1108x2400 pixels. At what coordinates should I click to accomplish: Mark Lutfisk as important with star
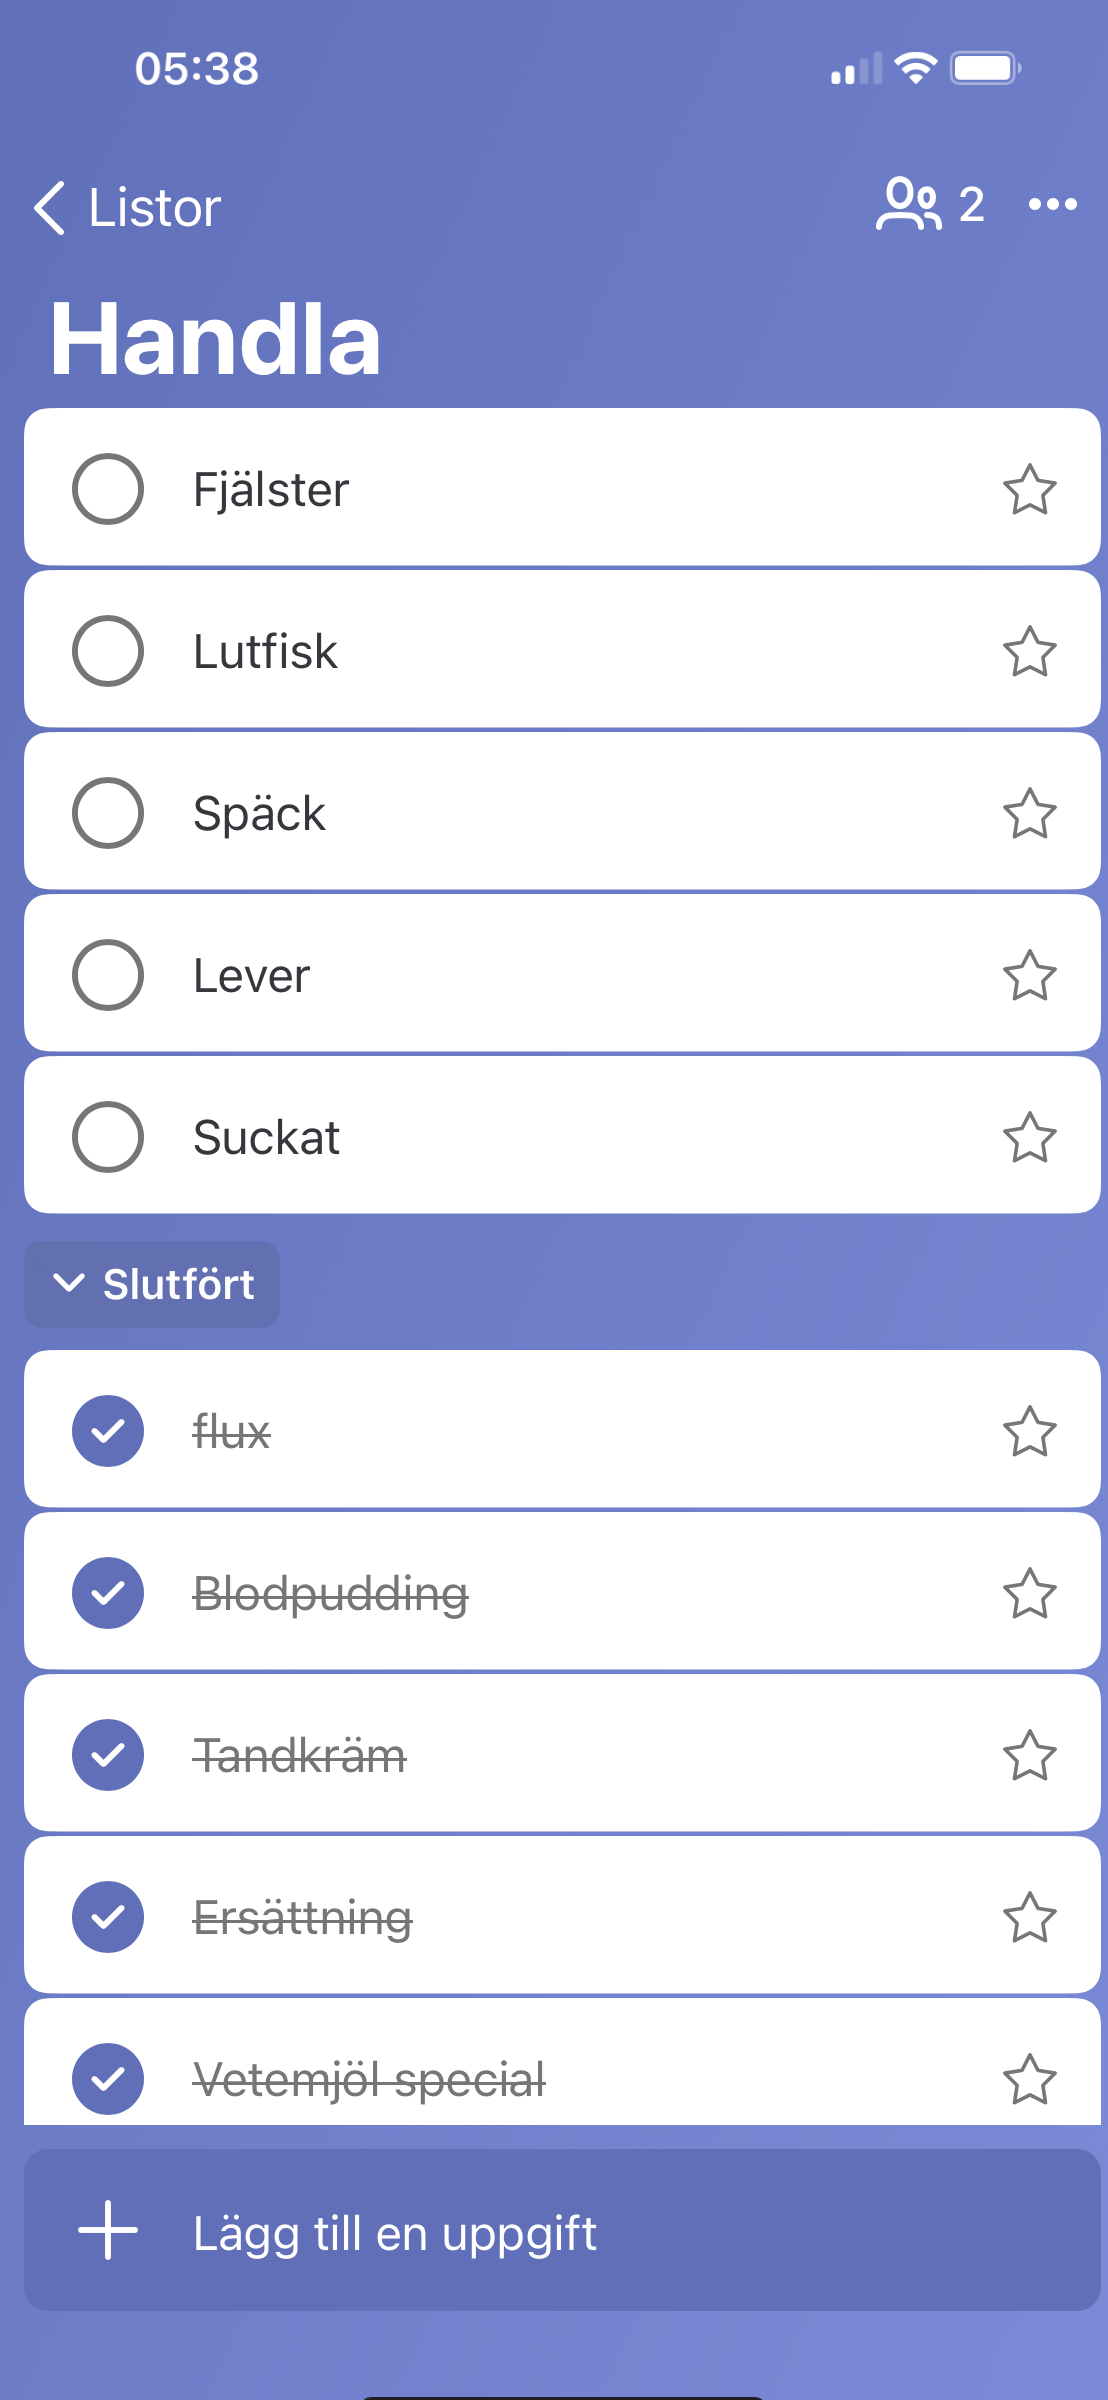(x=1029, y=651)
